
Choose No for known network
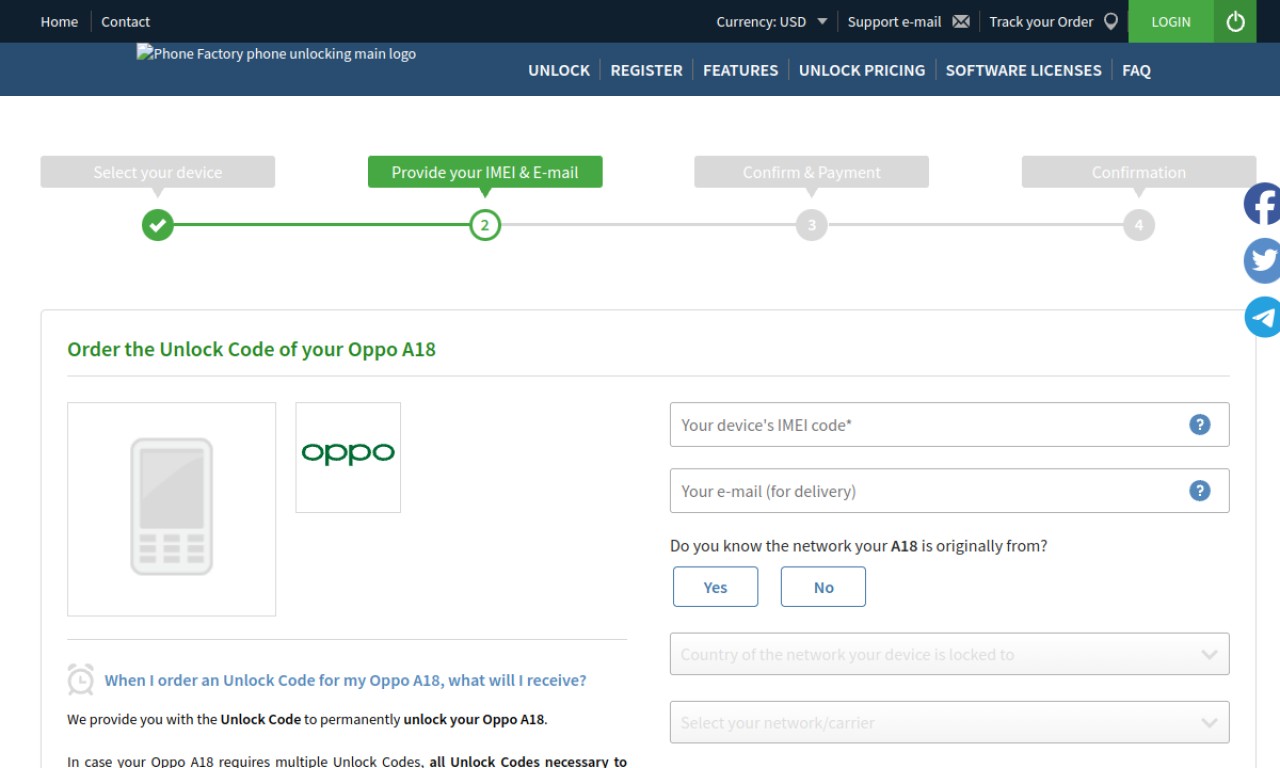pos(823,587)
